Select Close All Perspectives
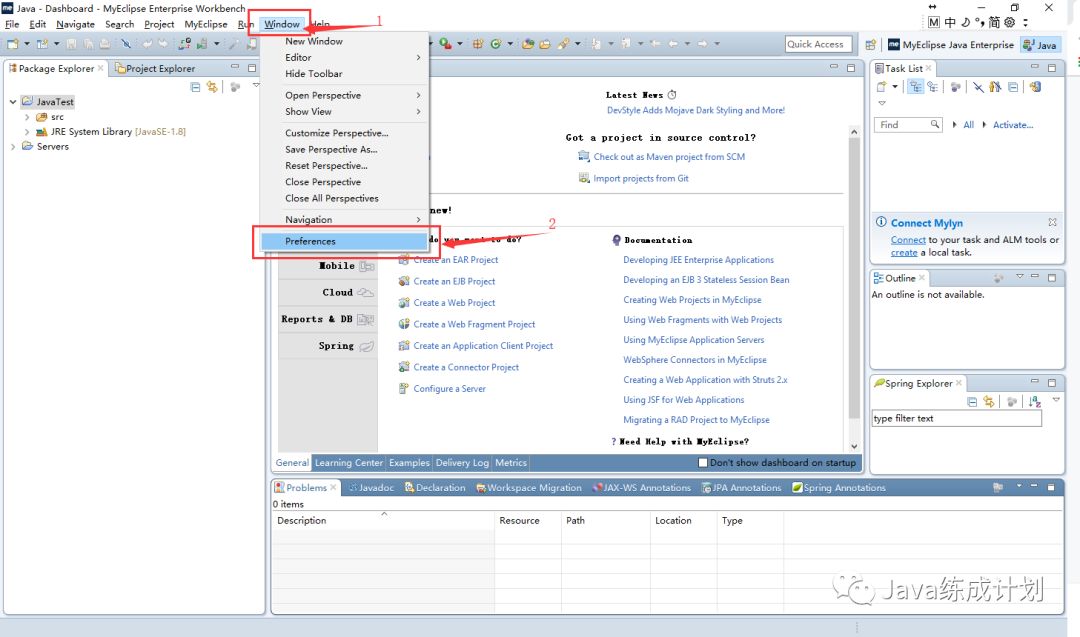This screenshot has height=637, width=1080. click(x=344, y=198)
